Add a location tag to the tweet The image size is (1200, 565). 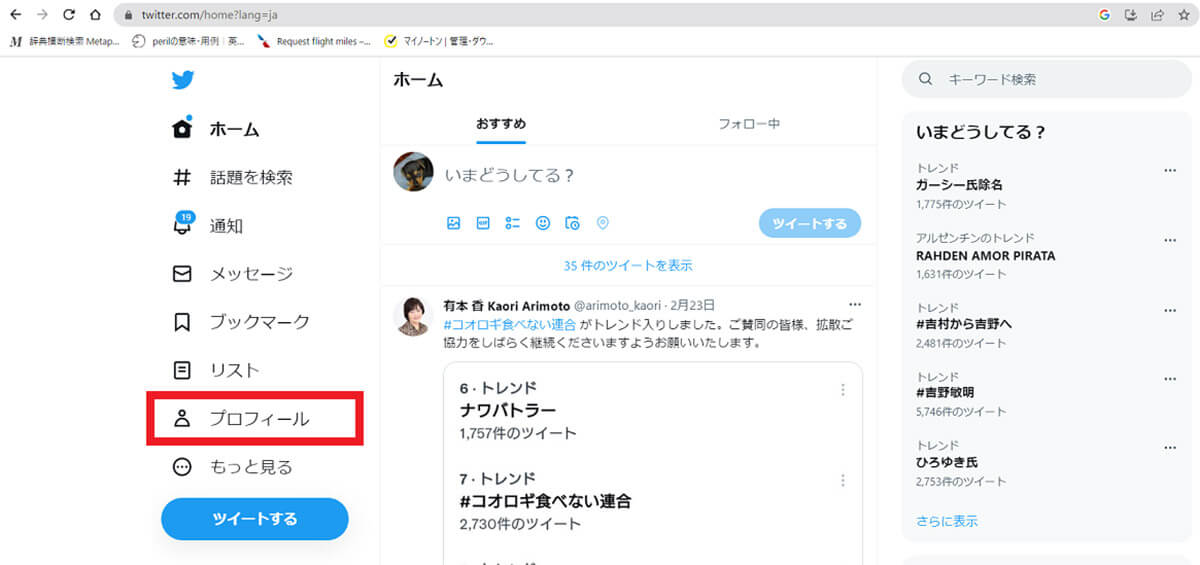tap(603, 223)
